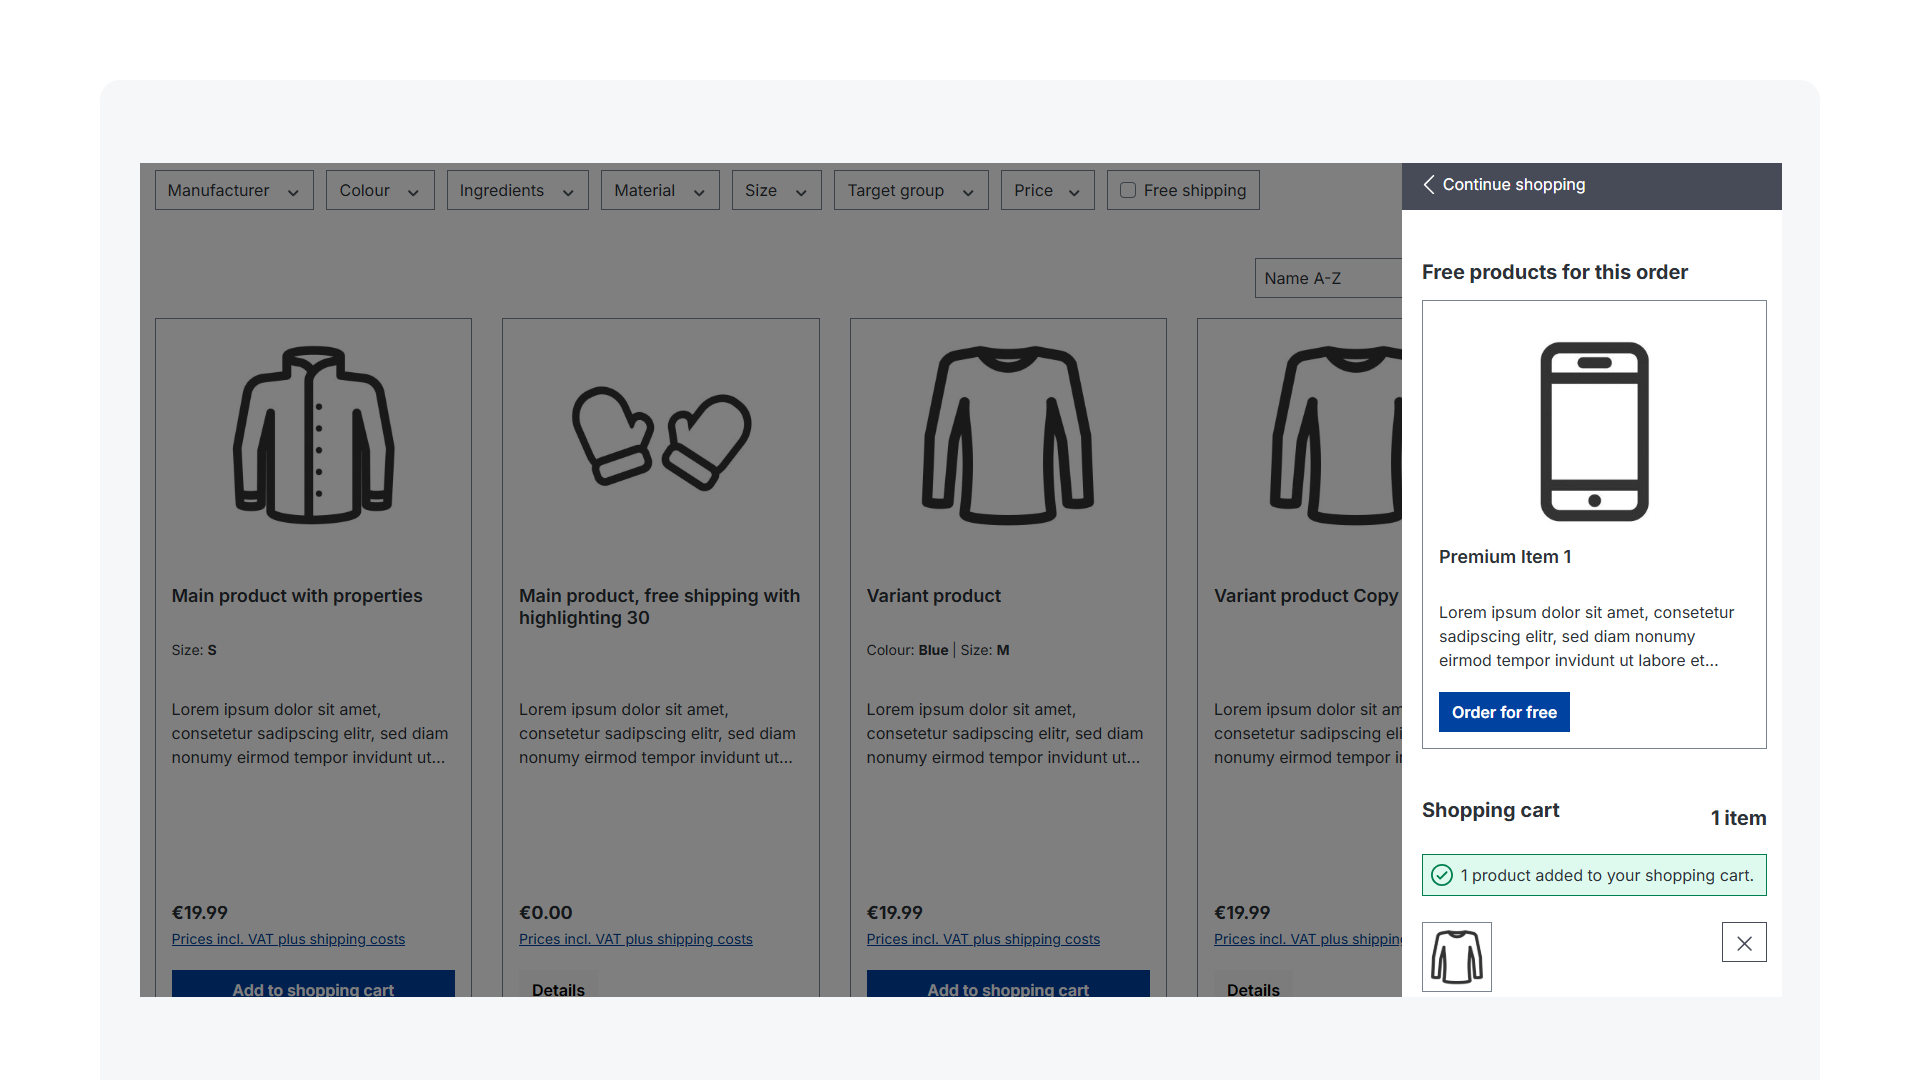Enable the Free shipping checkbox
The width and height of the screenshot is (1920, 1080).
click(x=1128, y=190)
